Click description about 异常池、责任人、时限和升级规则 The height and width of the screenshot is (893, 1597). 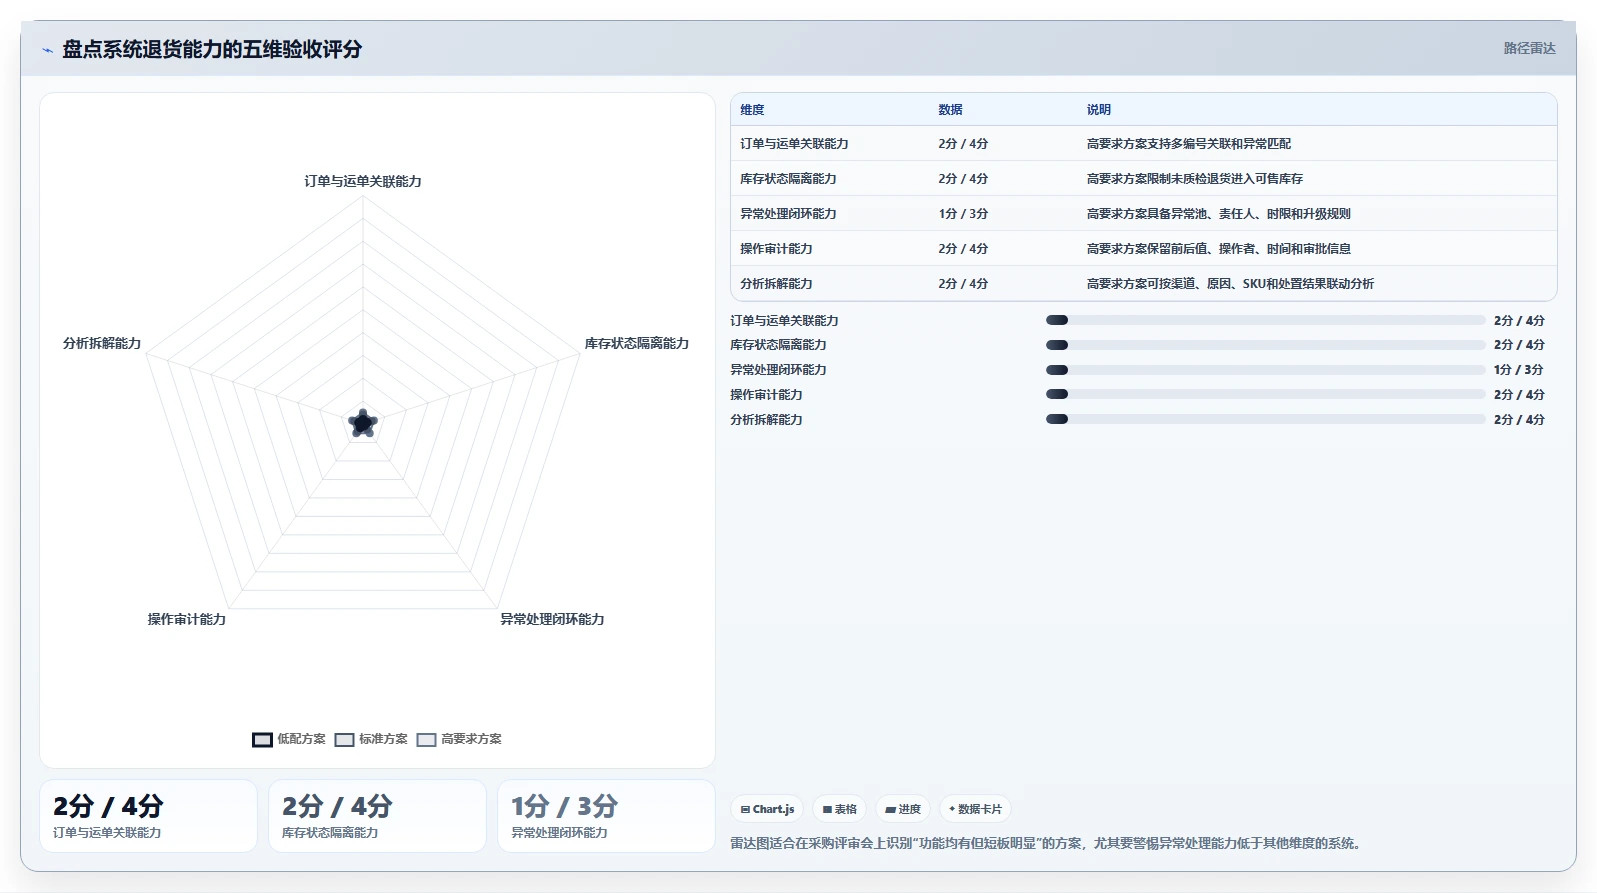(1219, 214)
